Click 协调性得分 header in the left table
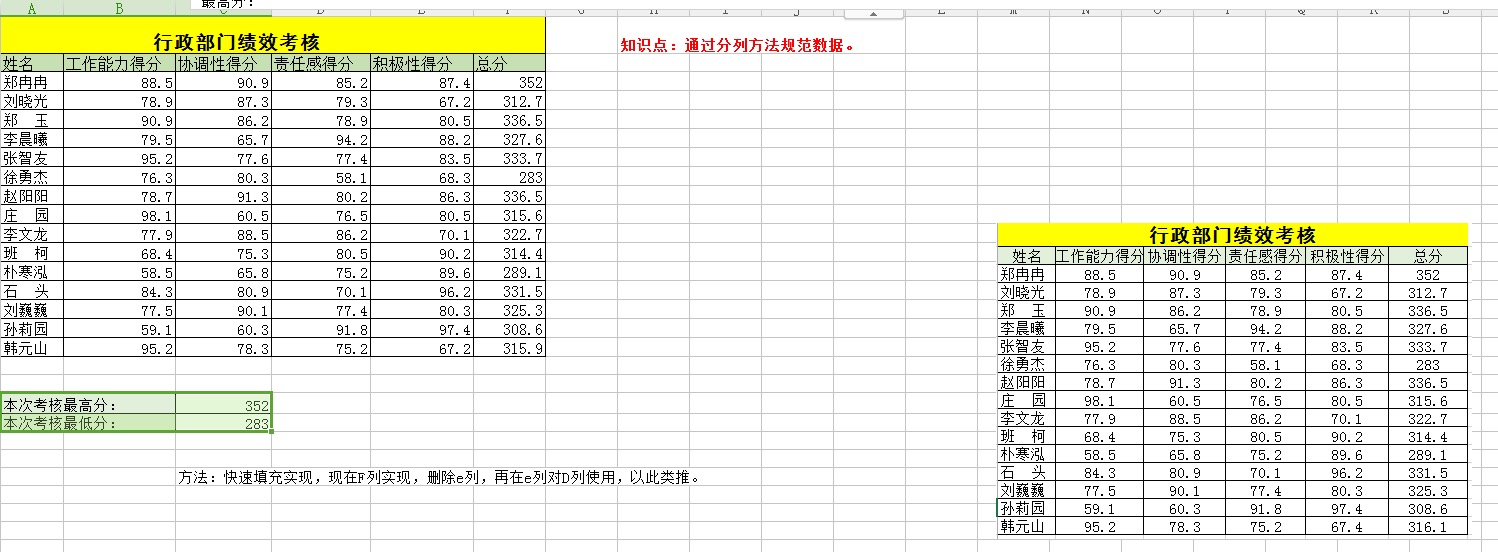 [x=223, y=64]
